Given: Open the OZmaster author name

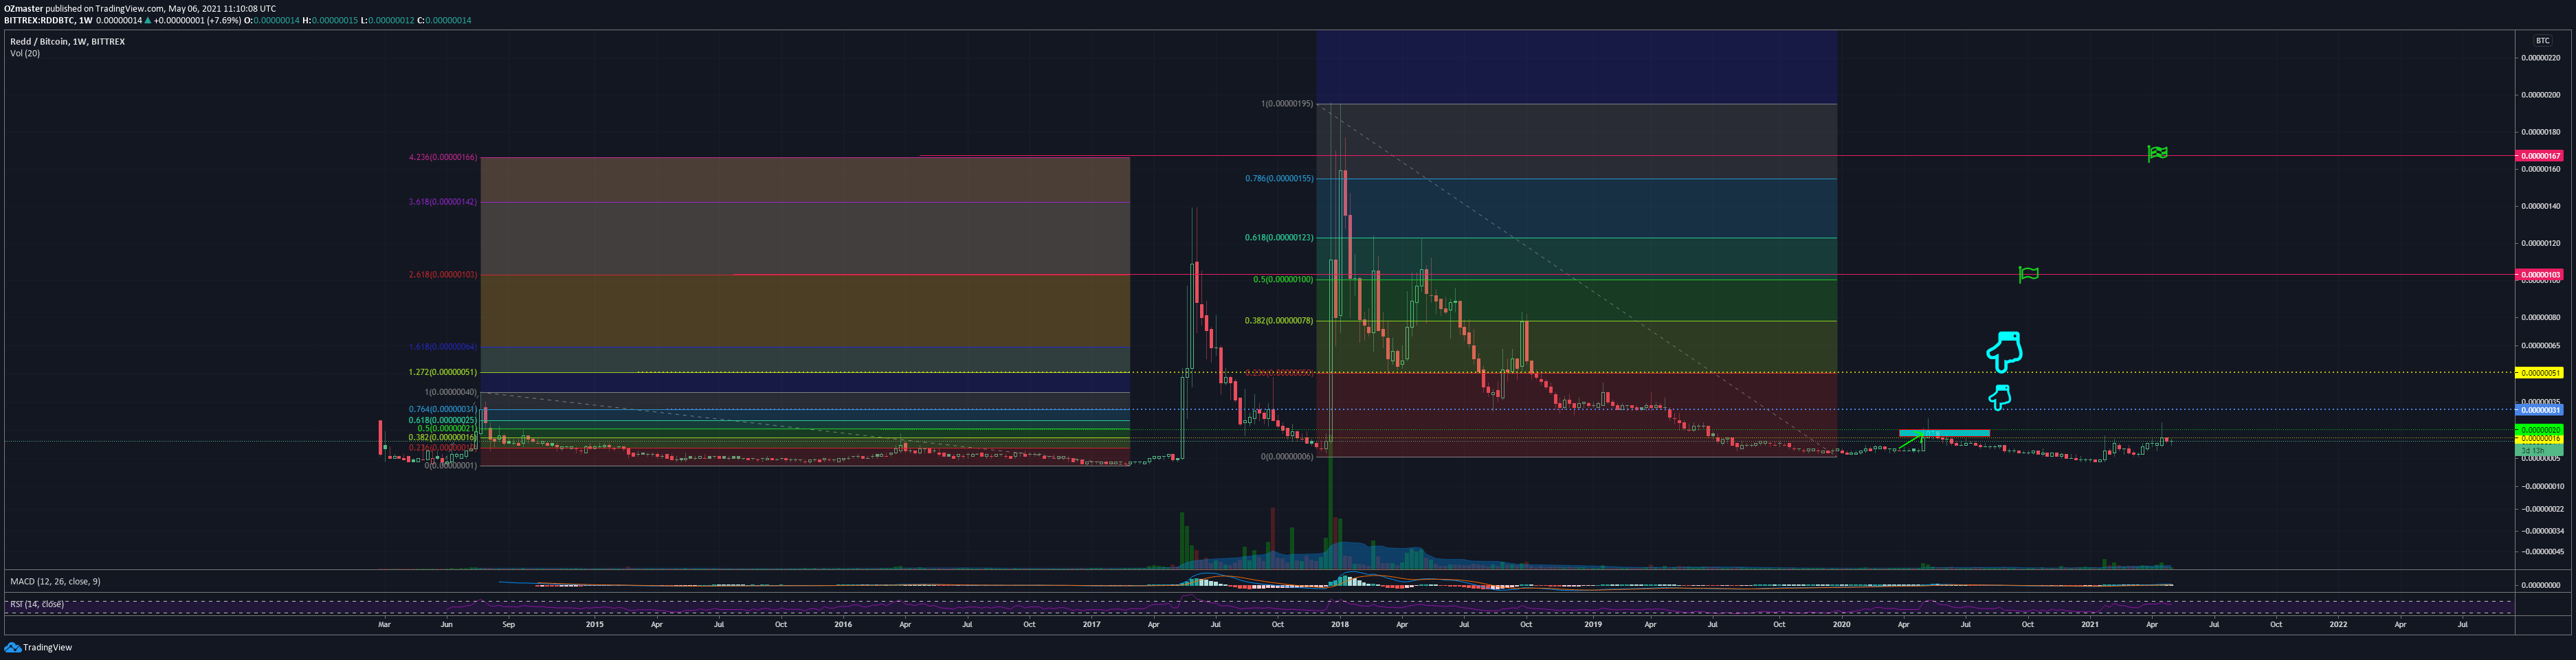Looking at the screenshot, I should 23,8.
